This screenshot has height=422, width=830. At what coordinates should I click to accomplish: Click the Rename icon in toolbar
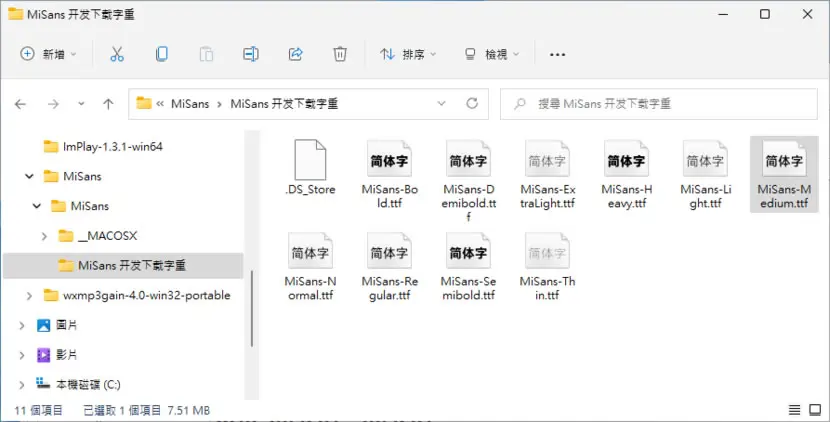point(251,54)
